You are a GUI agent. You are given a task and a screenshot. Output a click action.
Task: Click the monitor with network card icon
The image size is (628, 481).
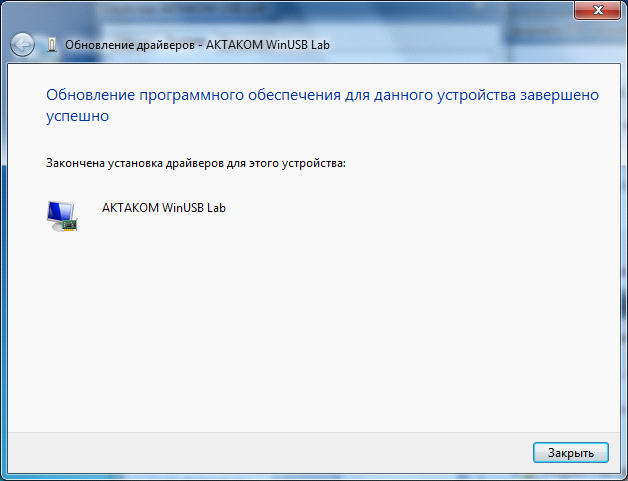tap(62, 216)
